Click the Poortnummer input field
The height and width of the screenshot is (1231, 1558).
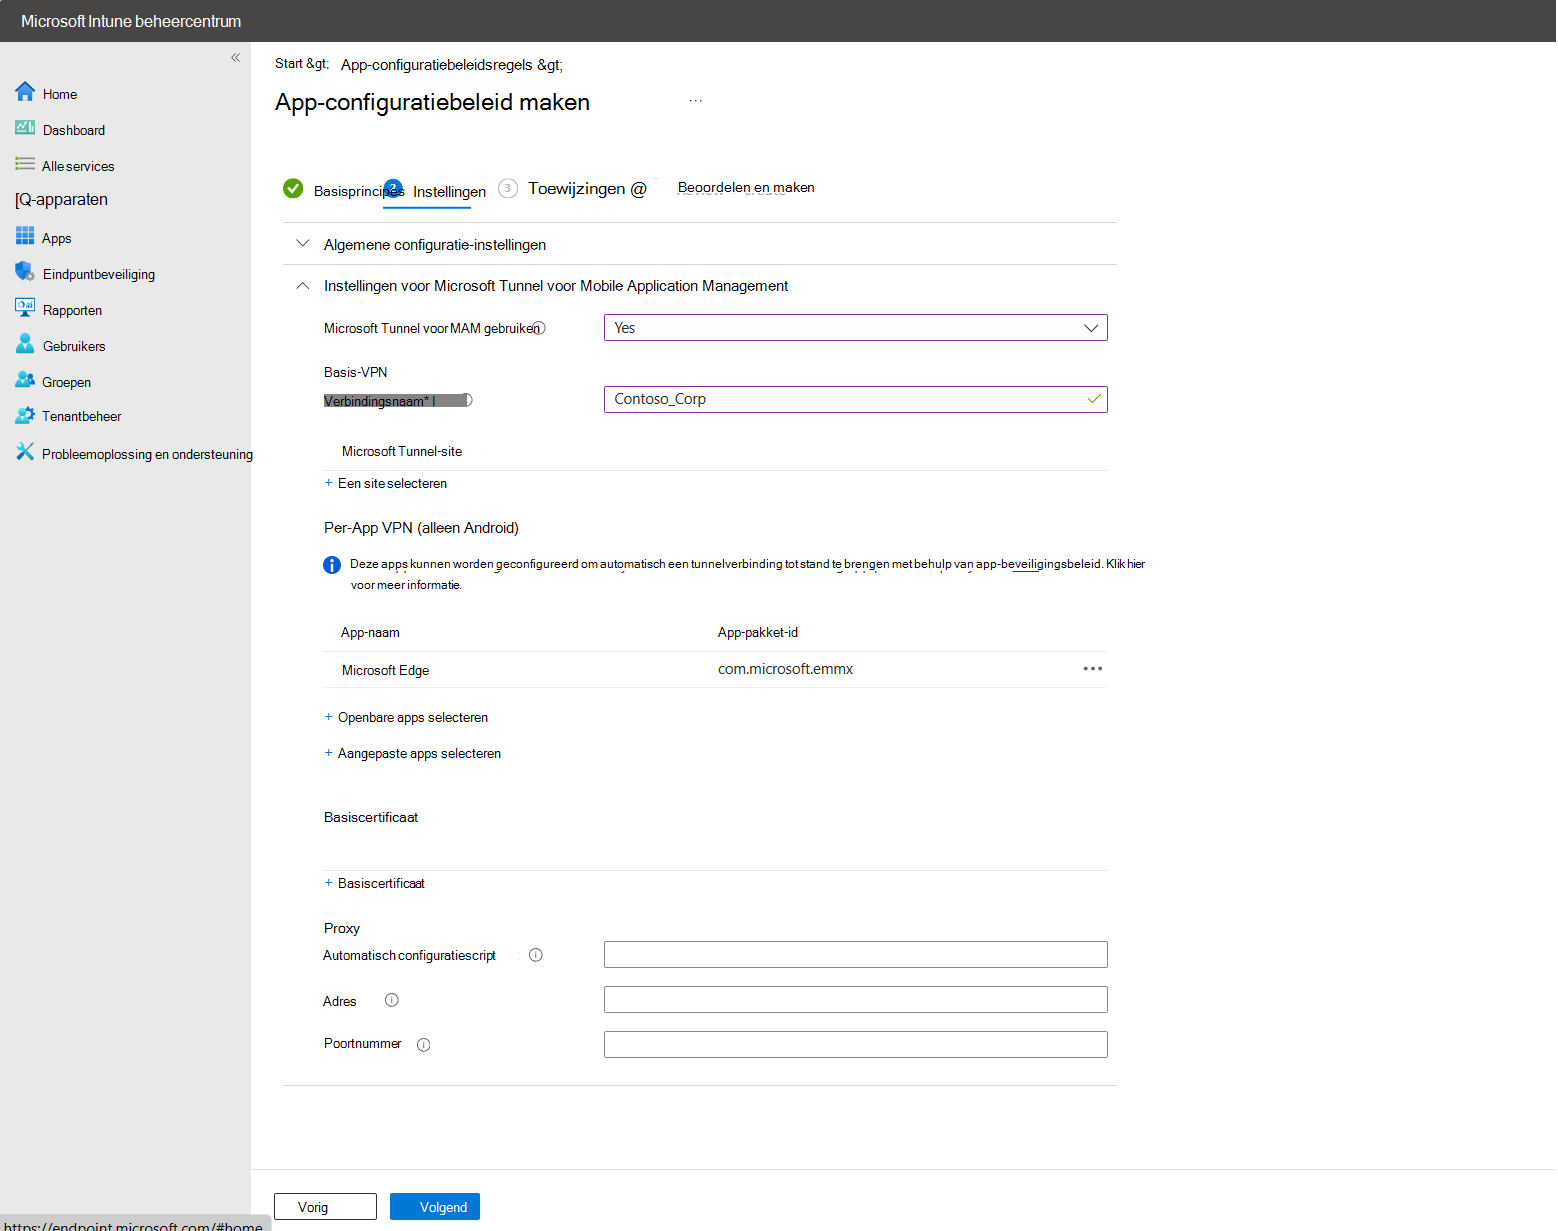(856, 1045)
